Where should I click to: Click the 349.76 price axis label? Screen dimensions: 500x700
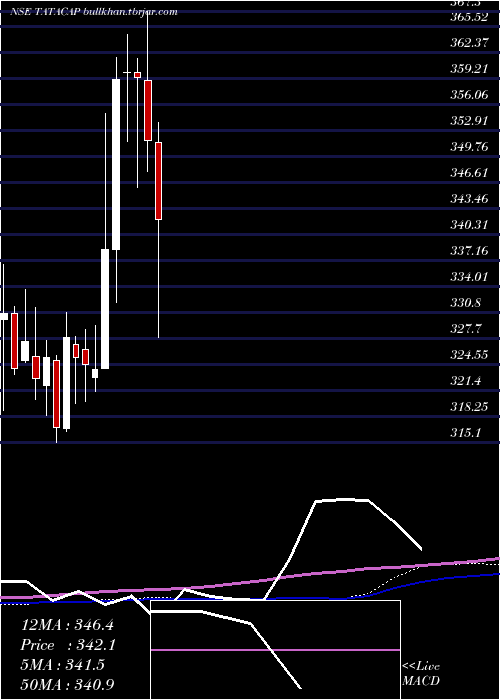[470, 147]
